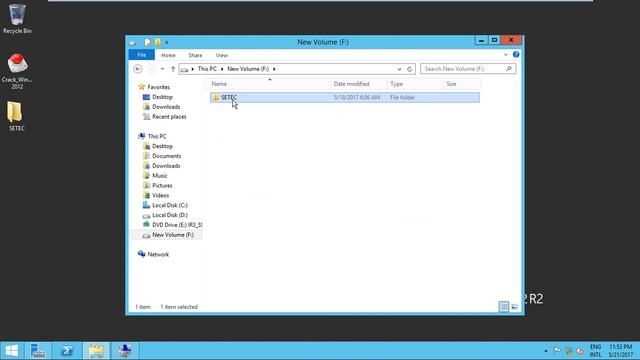This screenshot has width=640, height=360.
Task: Open Videos in the navigation pane
Action: tap(160, 195)
